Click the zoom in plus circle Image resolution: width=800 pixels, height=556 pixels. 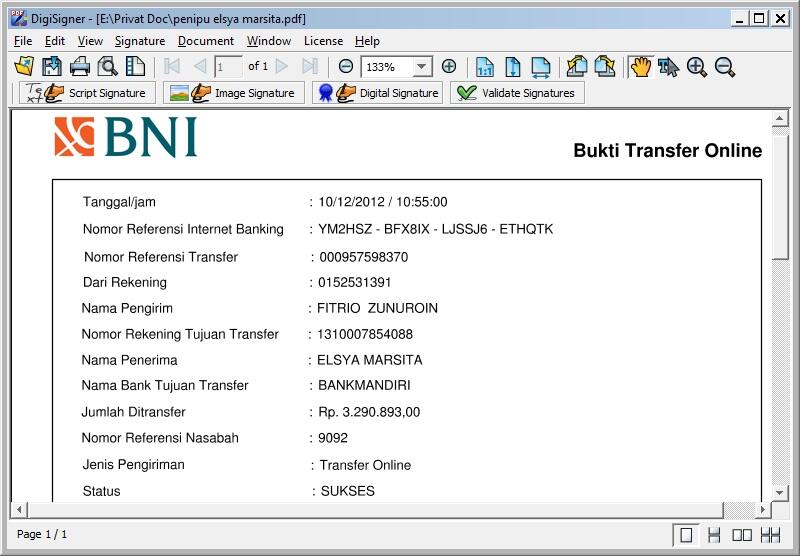pos(449,66)
